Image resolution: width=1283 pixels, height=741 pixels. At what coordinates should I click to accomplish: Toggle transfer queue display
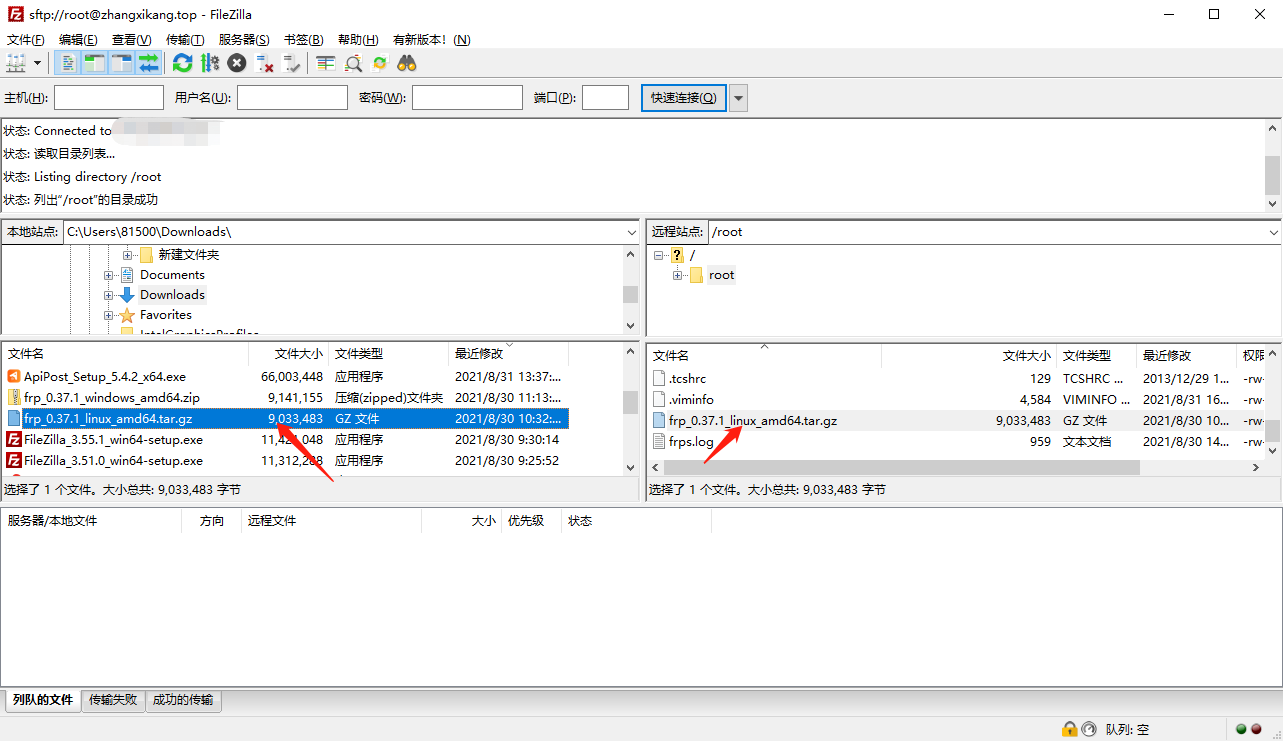click(x=148, y=63)
